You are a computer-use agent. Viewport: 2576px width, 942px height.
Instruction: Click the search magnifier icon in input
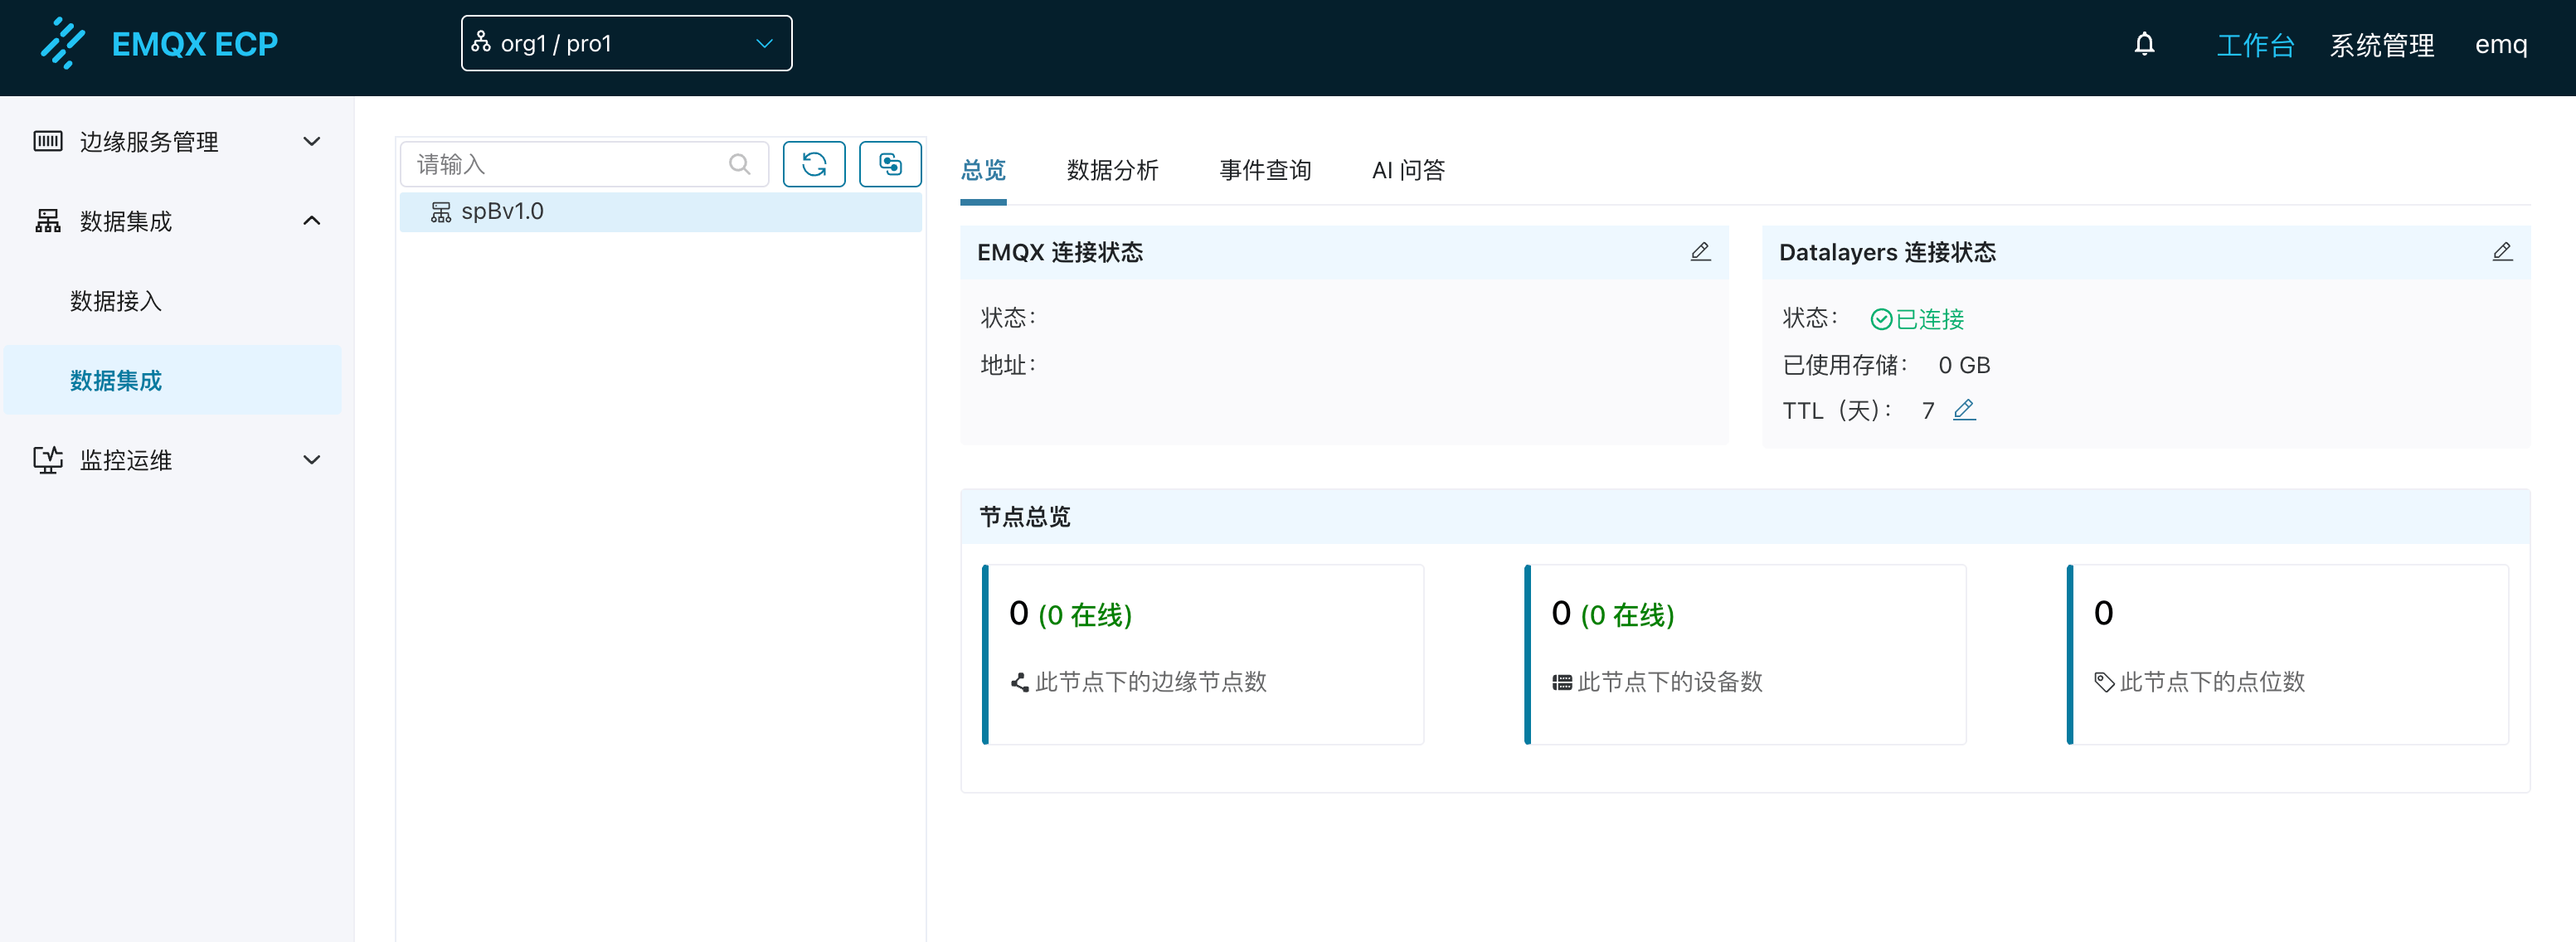click(x=739, y=164)
